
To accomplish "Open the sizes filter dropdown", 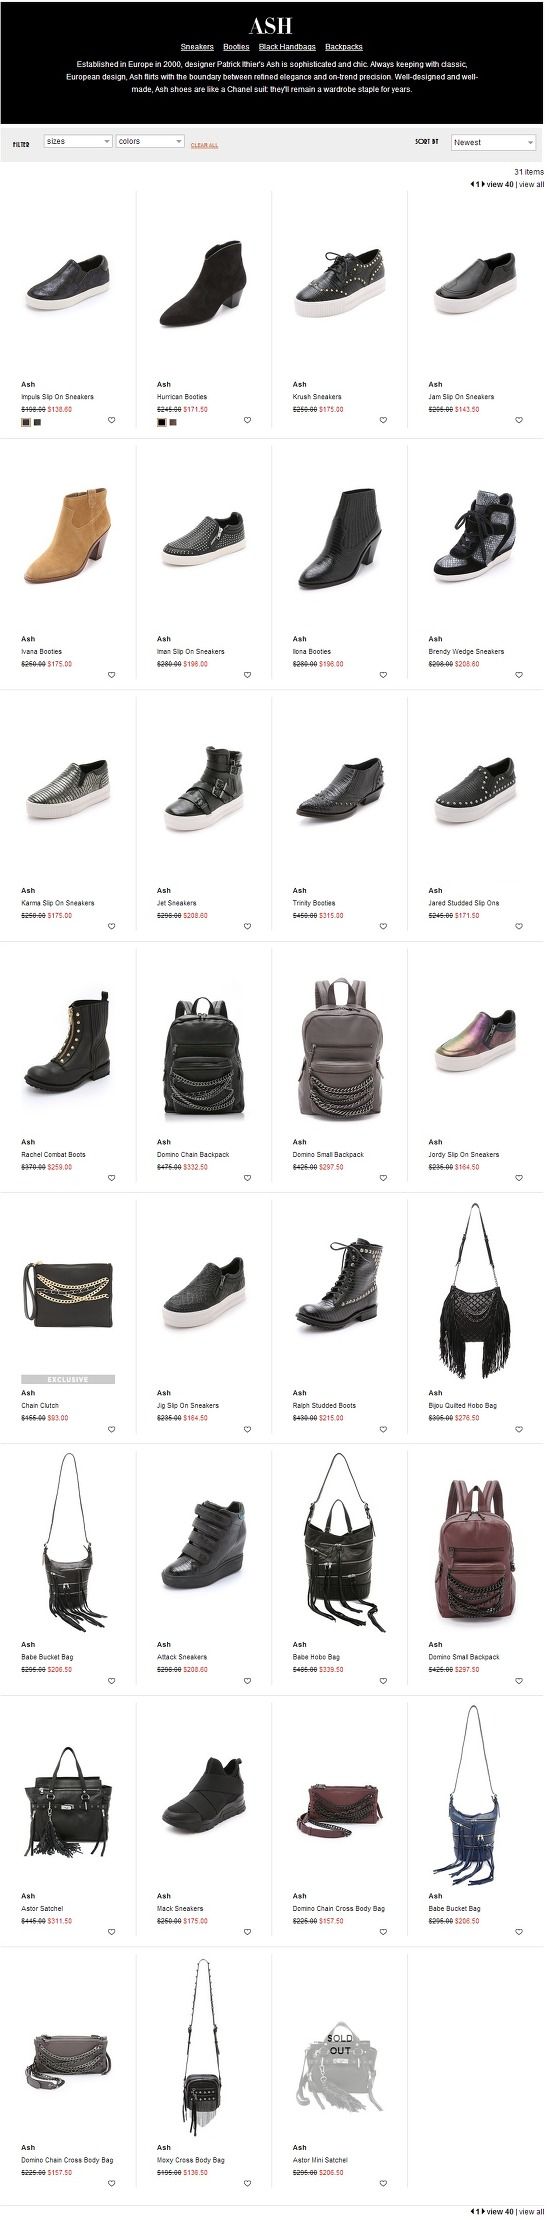I will [x=78, y=142].
